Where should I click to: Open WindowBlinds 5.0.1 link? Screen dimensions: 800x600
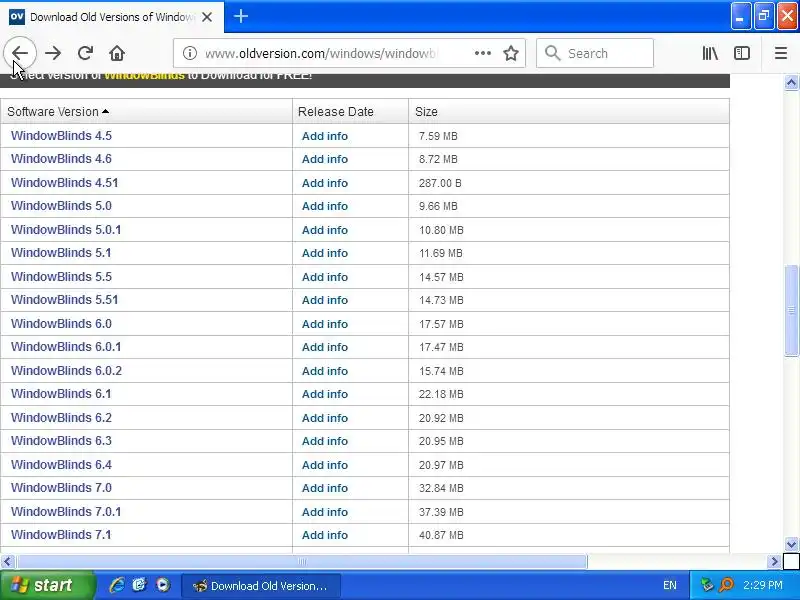[x=66, y=230]
